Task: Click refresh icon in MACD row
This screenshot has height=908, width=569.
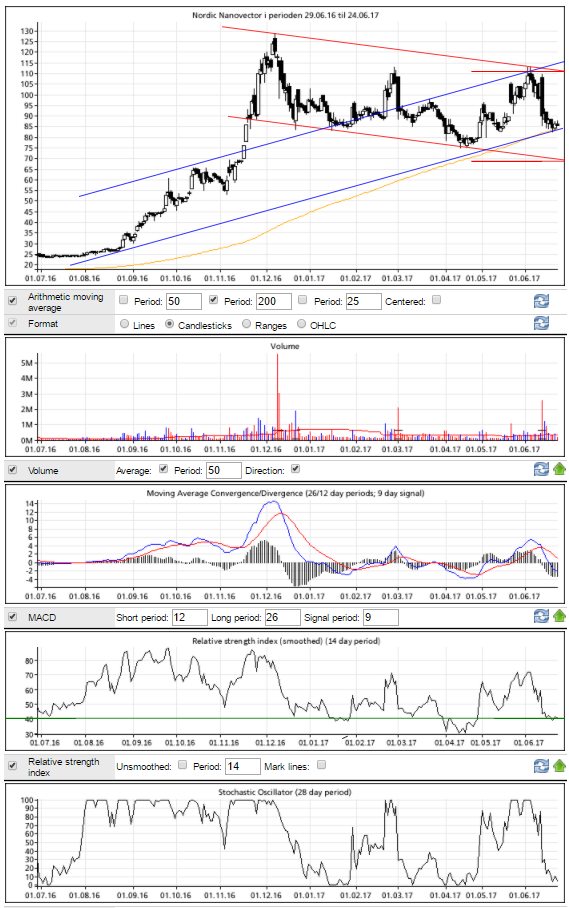Action: [541, 616]
